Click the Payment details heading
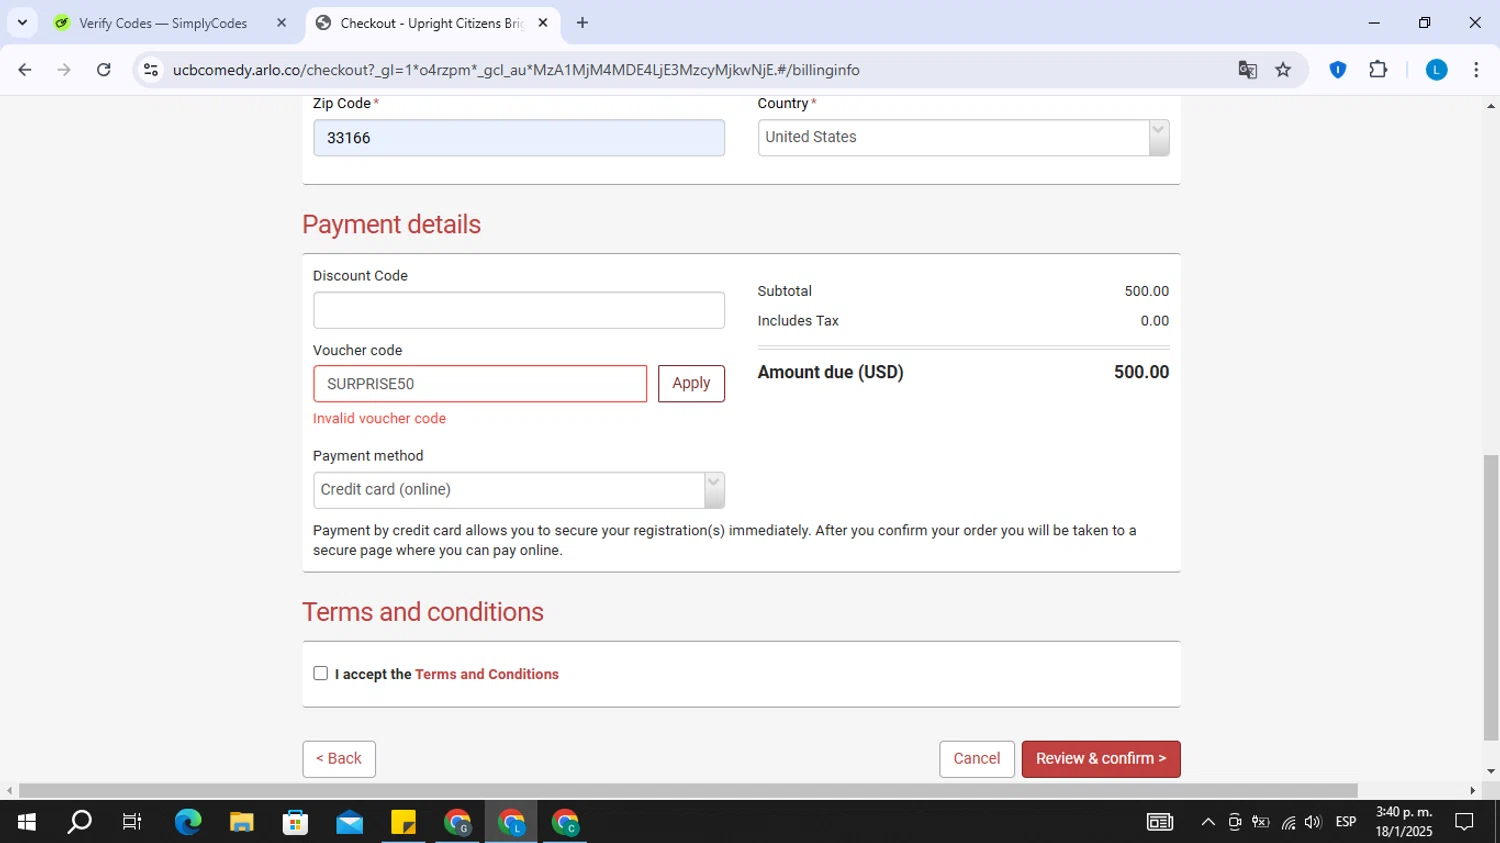Image resolution: width=1500 pixels, height=843 pixels. tap(392, 224)
